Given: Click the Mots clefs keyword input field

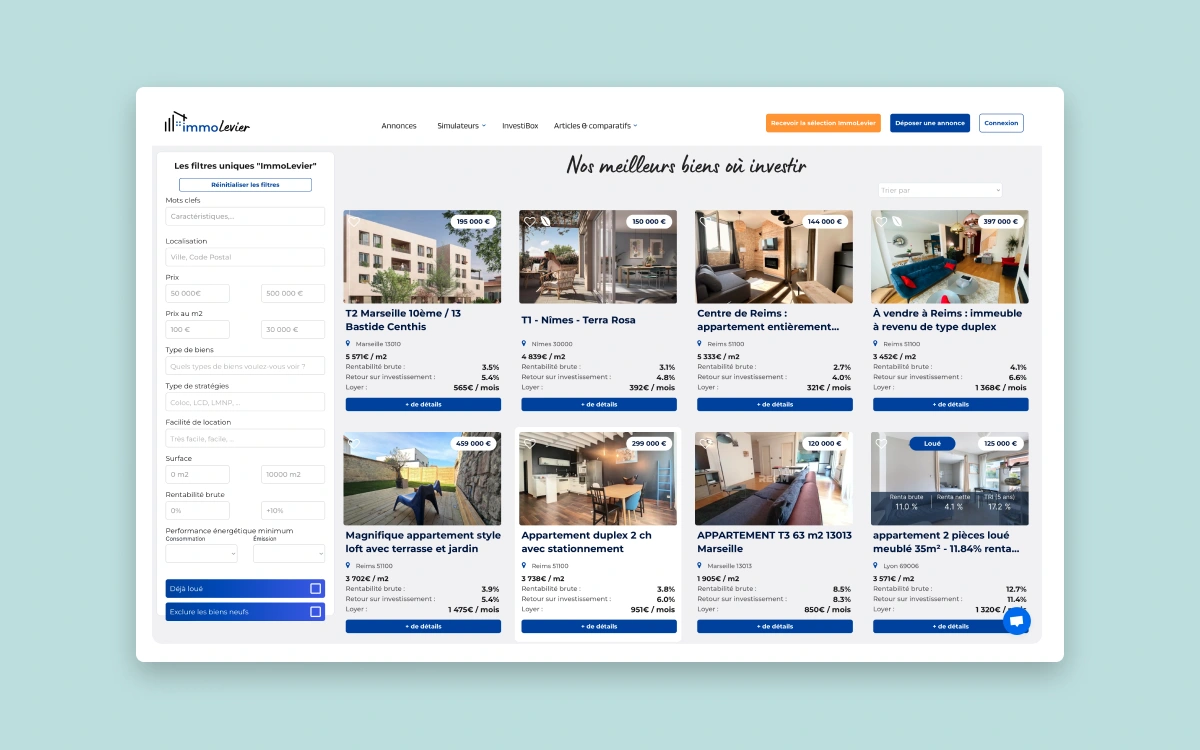Looking at the screenshot, I should 245,216.
